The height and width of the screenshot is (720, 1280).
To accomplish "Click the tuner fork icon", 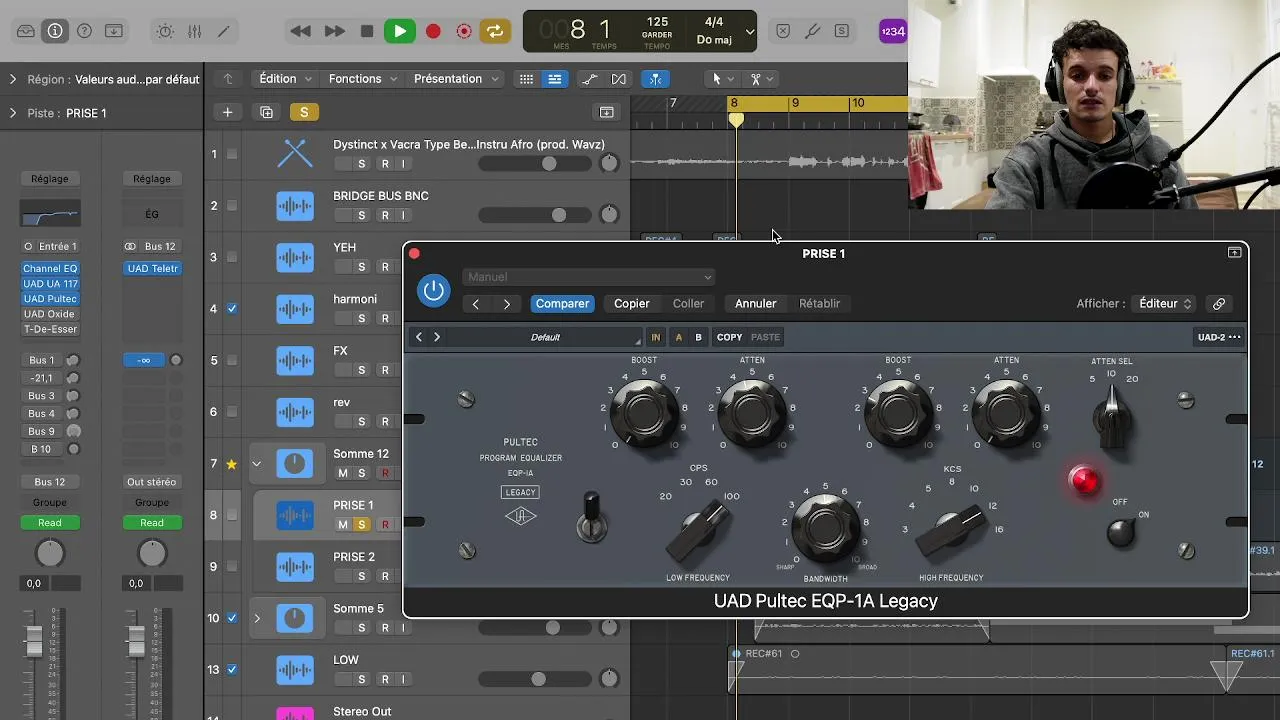I will pyautogui.click(x=812, y=31).
